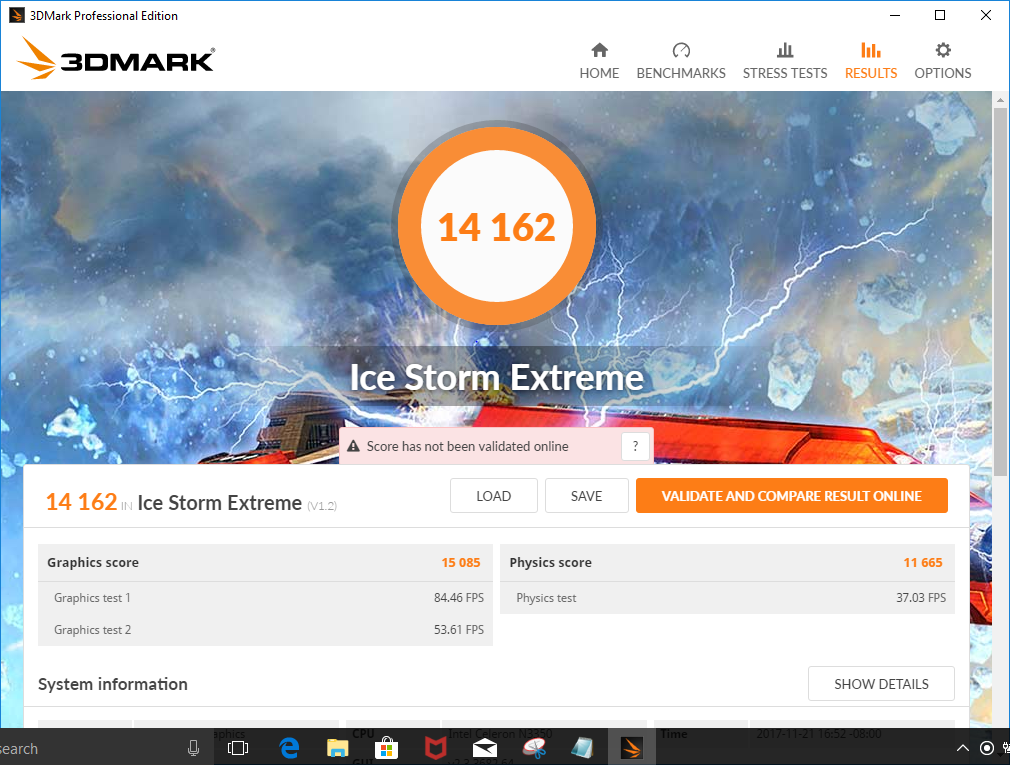Click the taskbar microphone icon
The image size is (1010, 765).
[x=193, y=748]
